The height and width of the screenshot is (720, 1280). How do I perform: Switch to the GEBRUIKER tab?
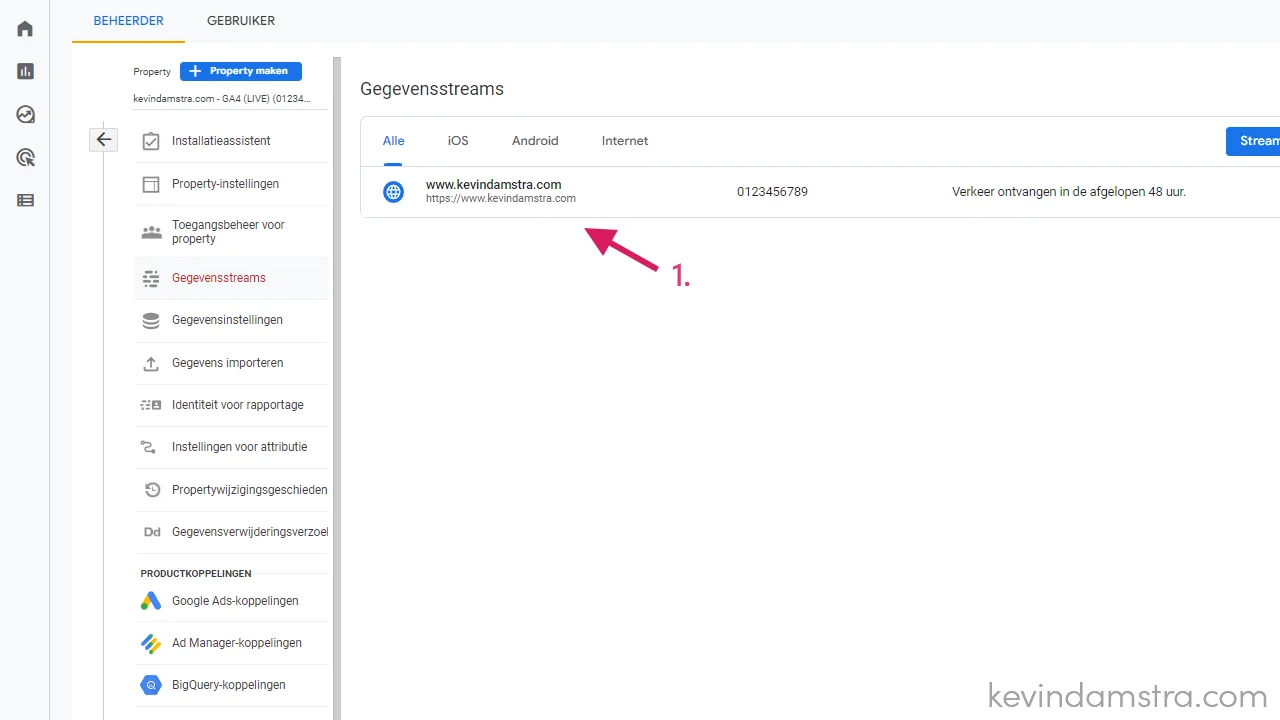point(241,20)
